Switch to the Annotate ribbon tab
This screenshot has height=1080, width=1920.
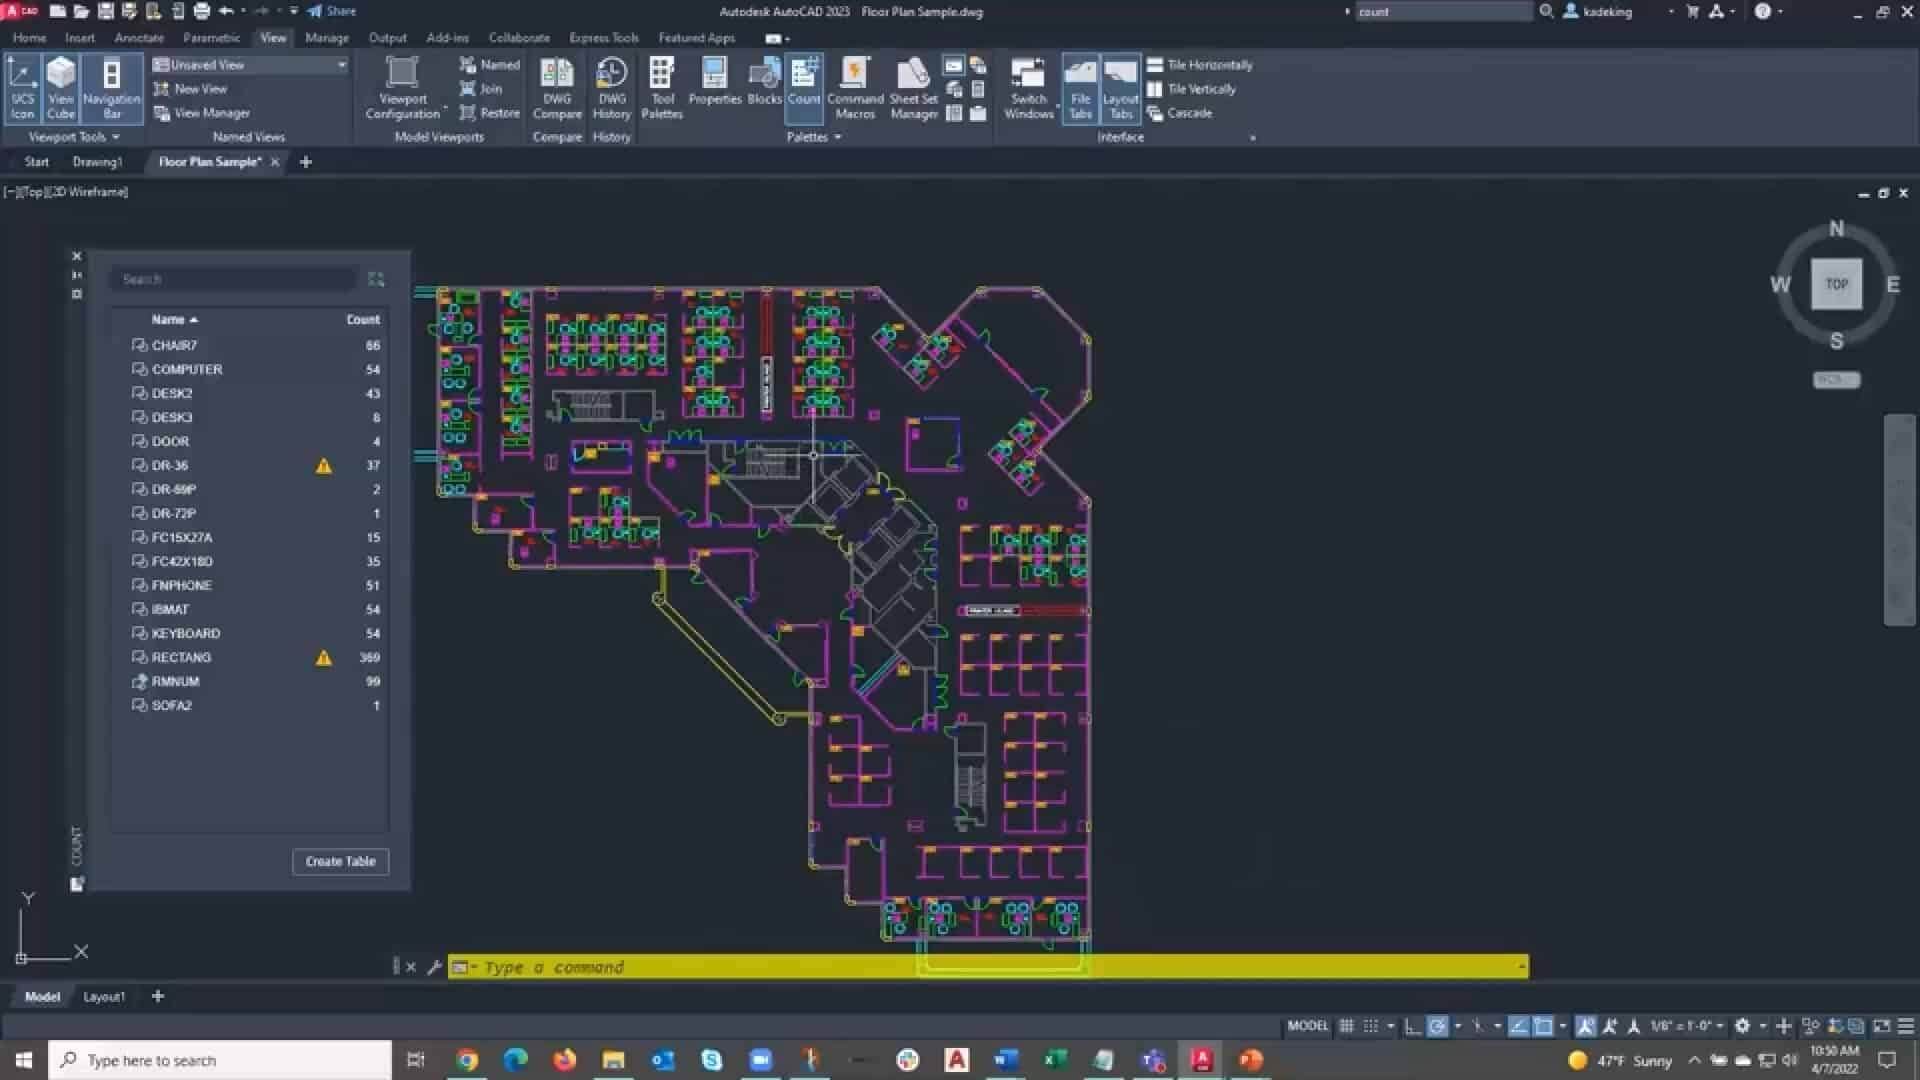(x=139, y=38)
